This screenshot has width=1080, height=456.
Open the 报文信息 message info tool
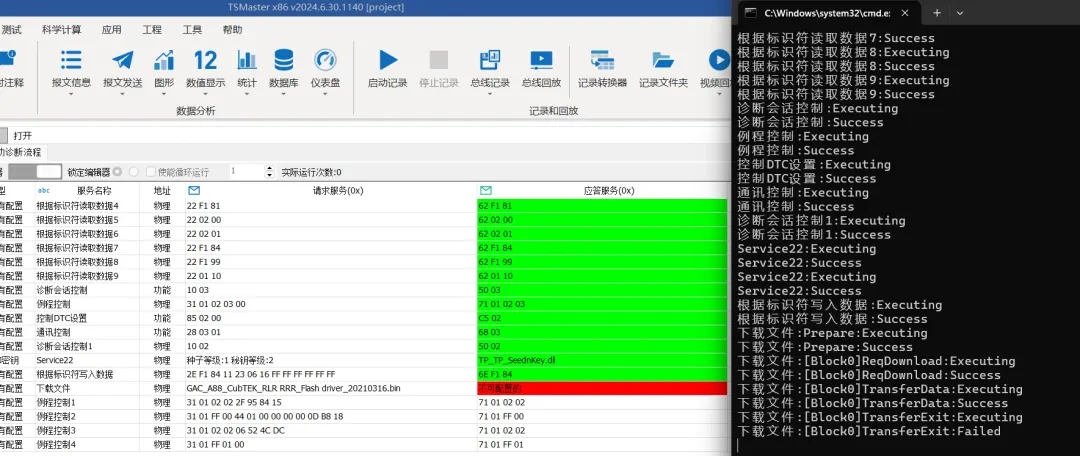71,69
